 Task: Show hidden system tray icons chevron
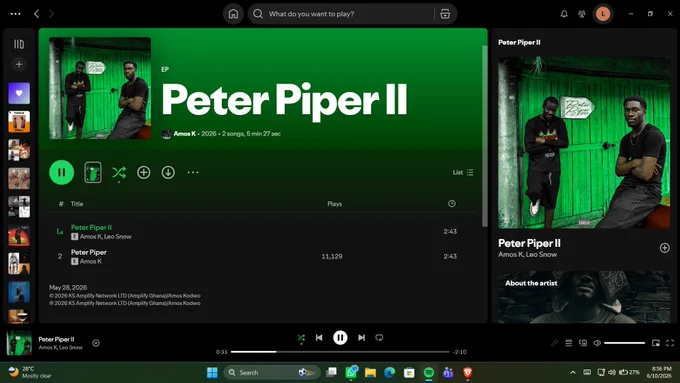coord(573,372)
